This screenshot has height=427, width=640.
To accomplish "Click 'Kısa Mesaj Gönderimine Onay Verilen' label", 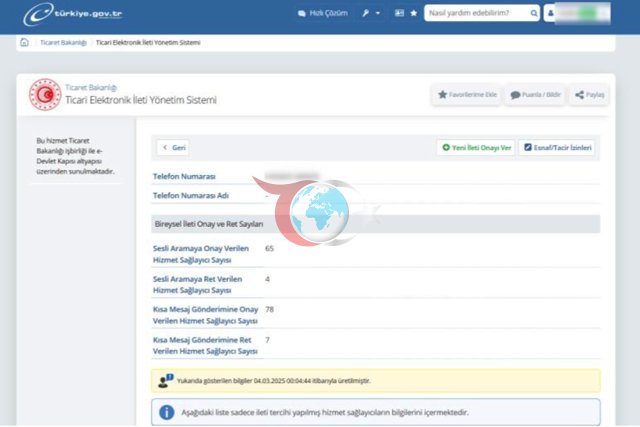I will (205, 315).
